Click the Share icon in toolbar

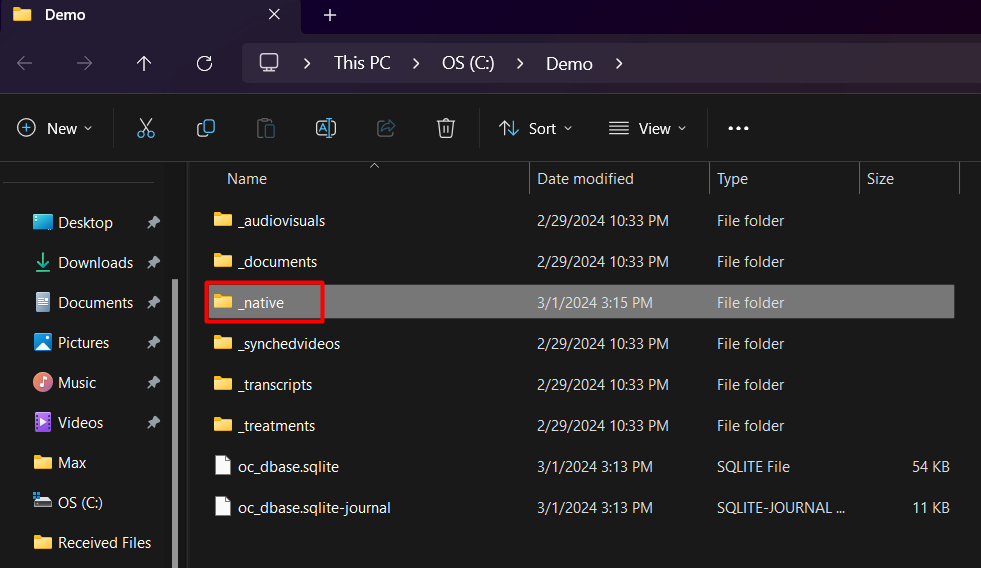[x=386, y=128]
